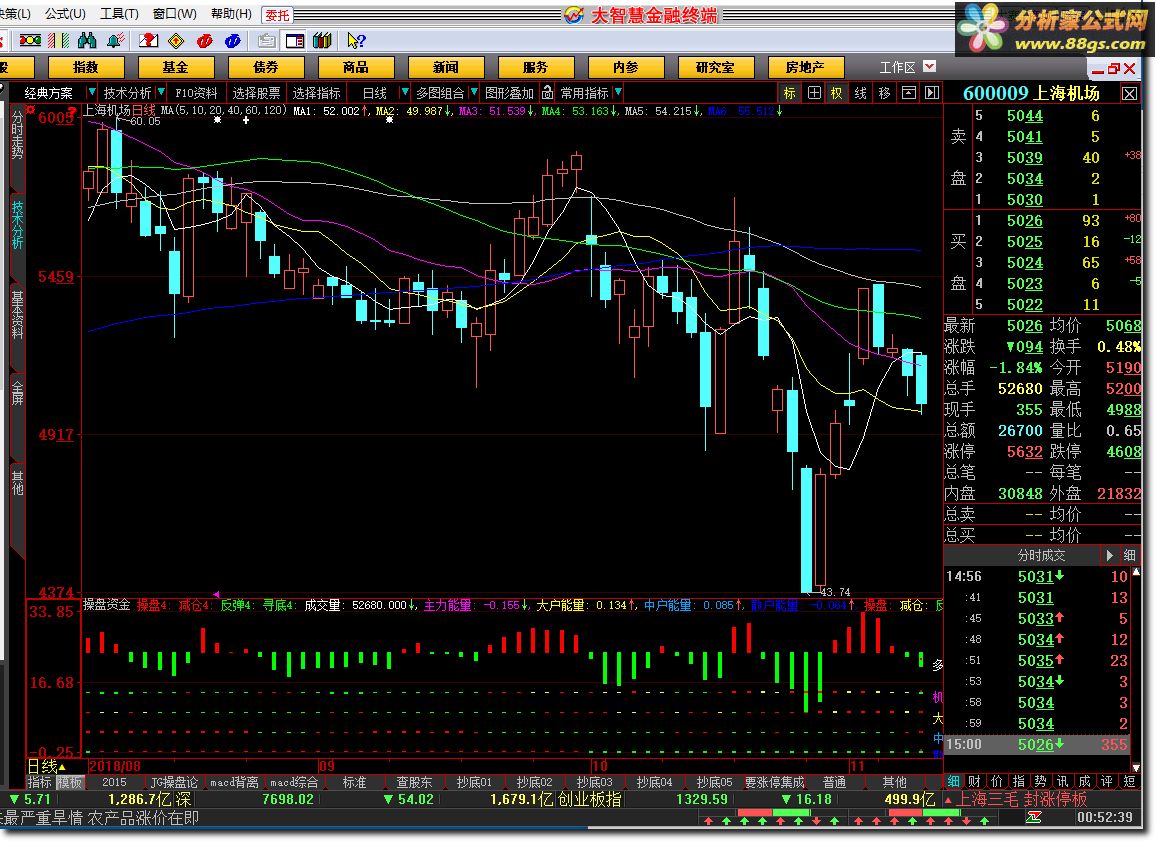Image resolution: width=1157 pixels, height=842 pixels.
Task: Click the 委托 trading button
Action: click(x=277, y=14)
